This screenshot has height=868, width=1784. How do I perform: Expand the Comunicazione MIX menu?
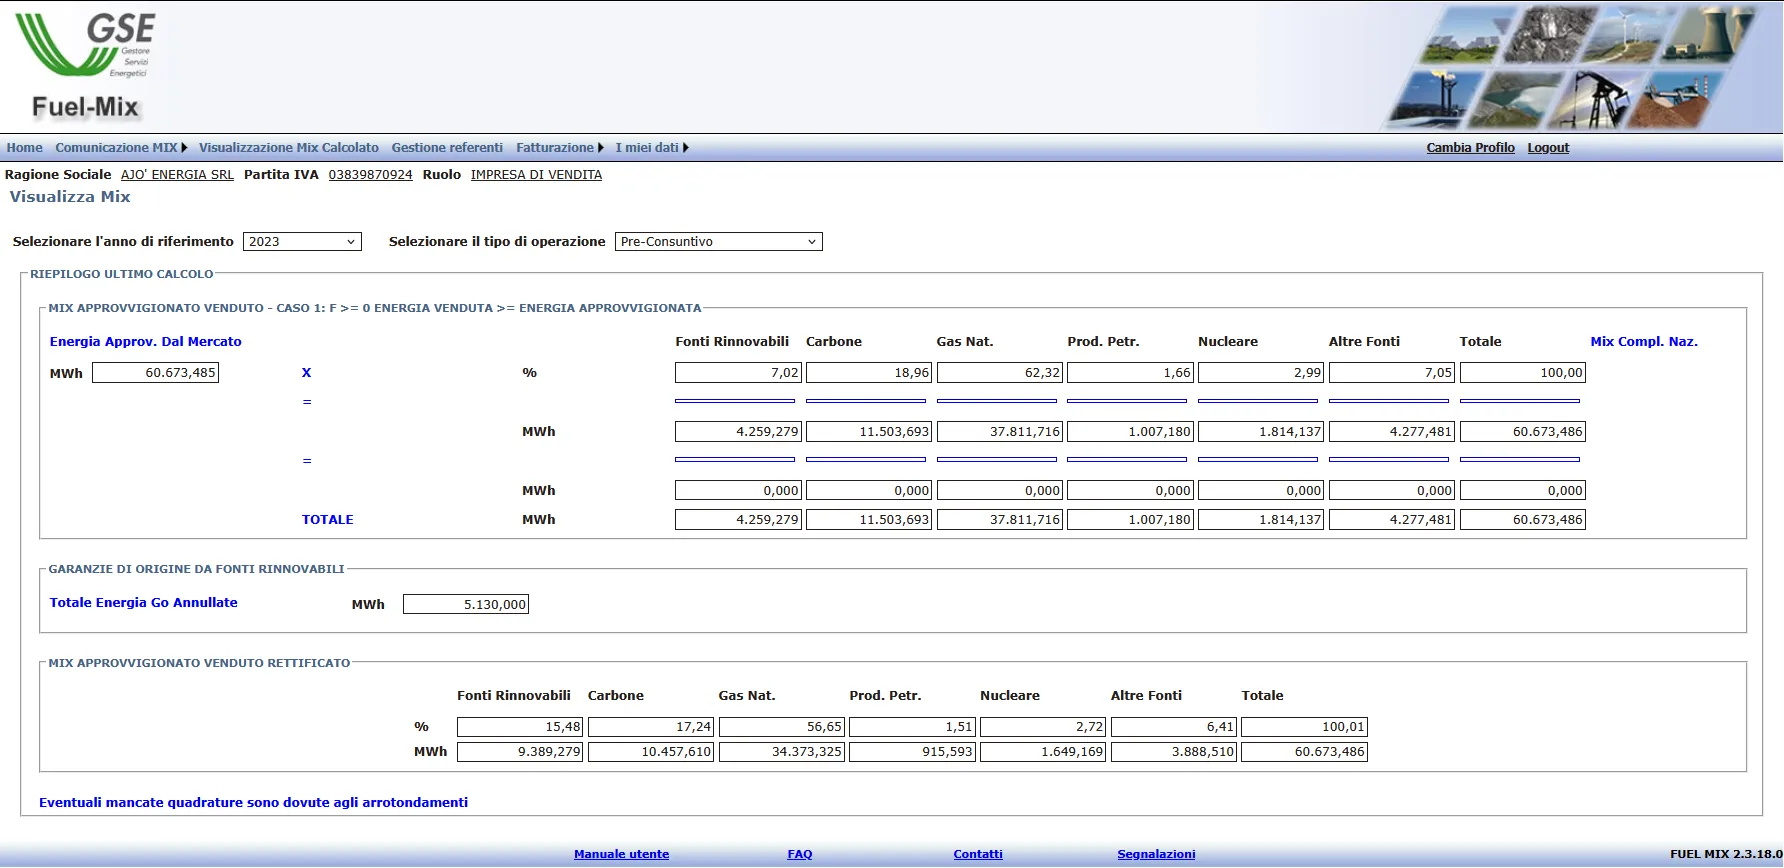click(x=120, y=148)
